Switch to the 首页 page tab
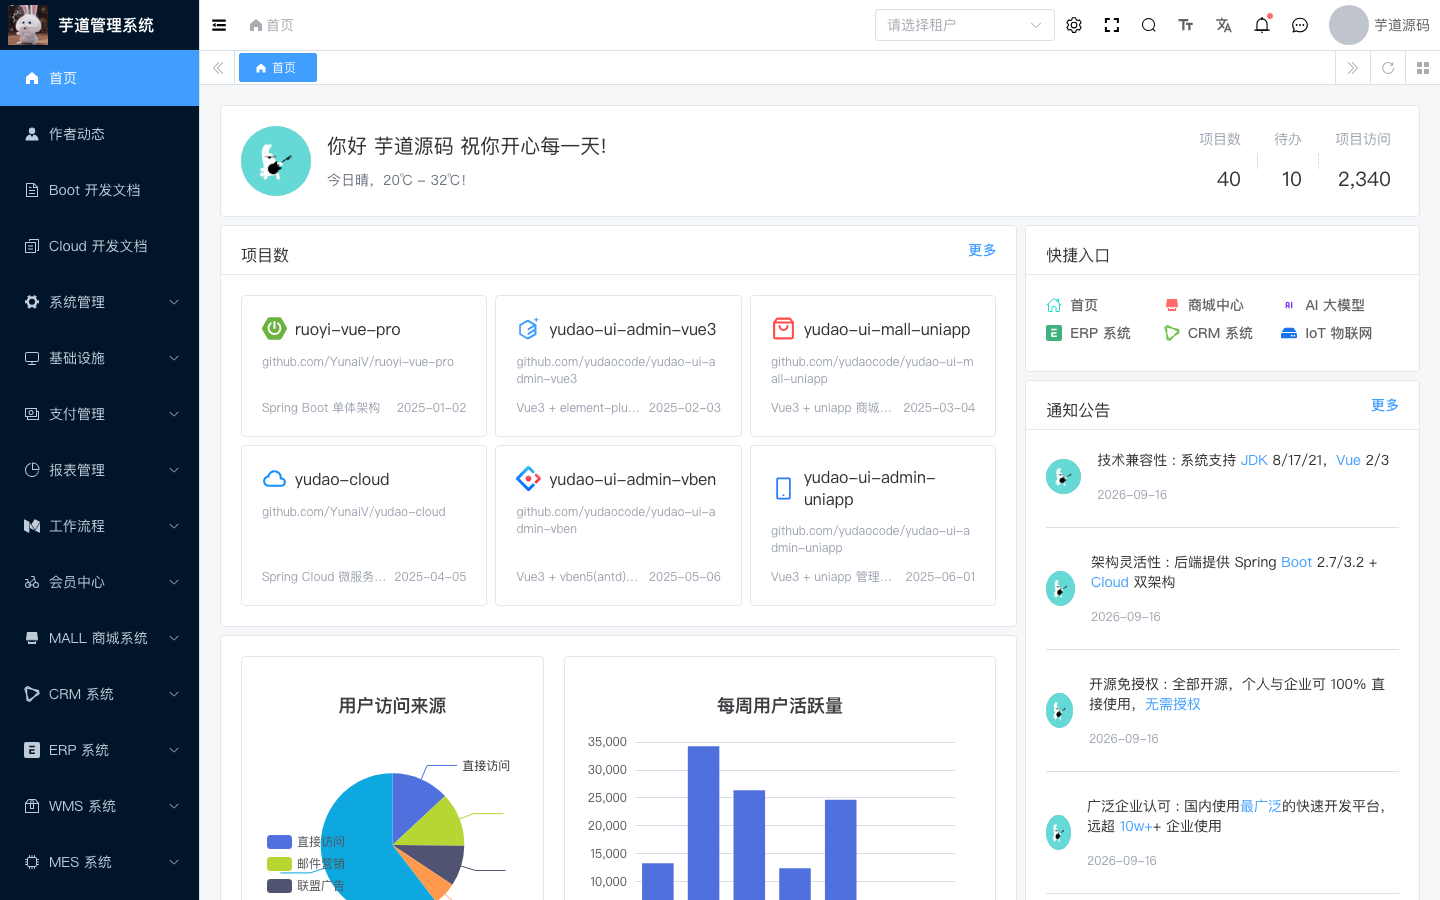Image resolution: width=1440 pixels, height=900 pixels. (x=278, y=68)
